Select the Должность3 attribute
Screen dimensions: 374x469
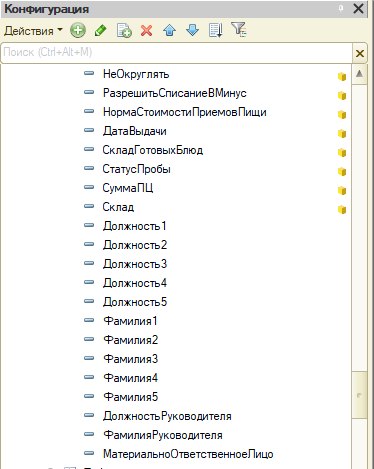tap(135, 264)
